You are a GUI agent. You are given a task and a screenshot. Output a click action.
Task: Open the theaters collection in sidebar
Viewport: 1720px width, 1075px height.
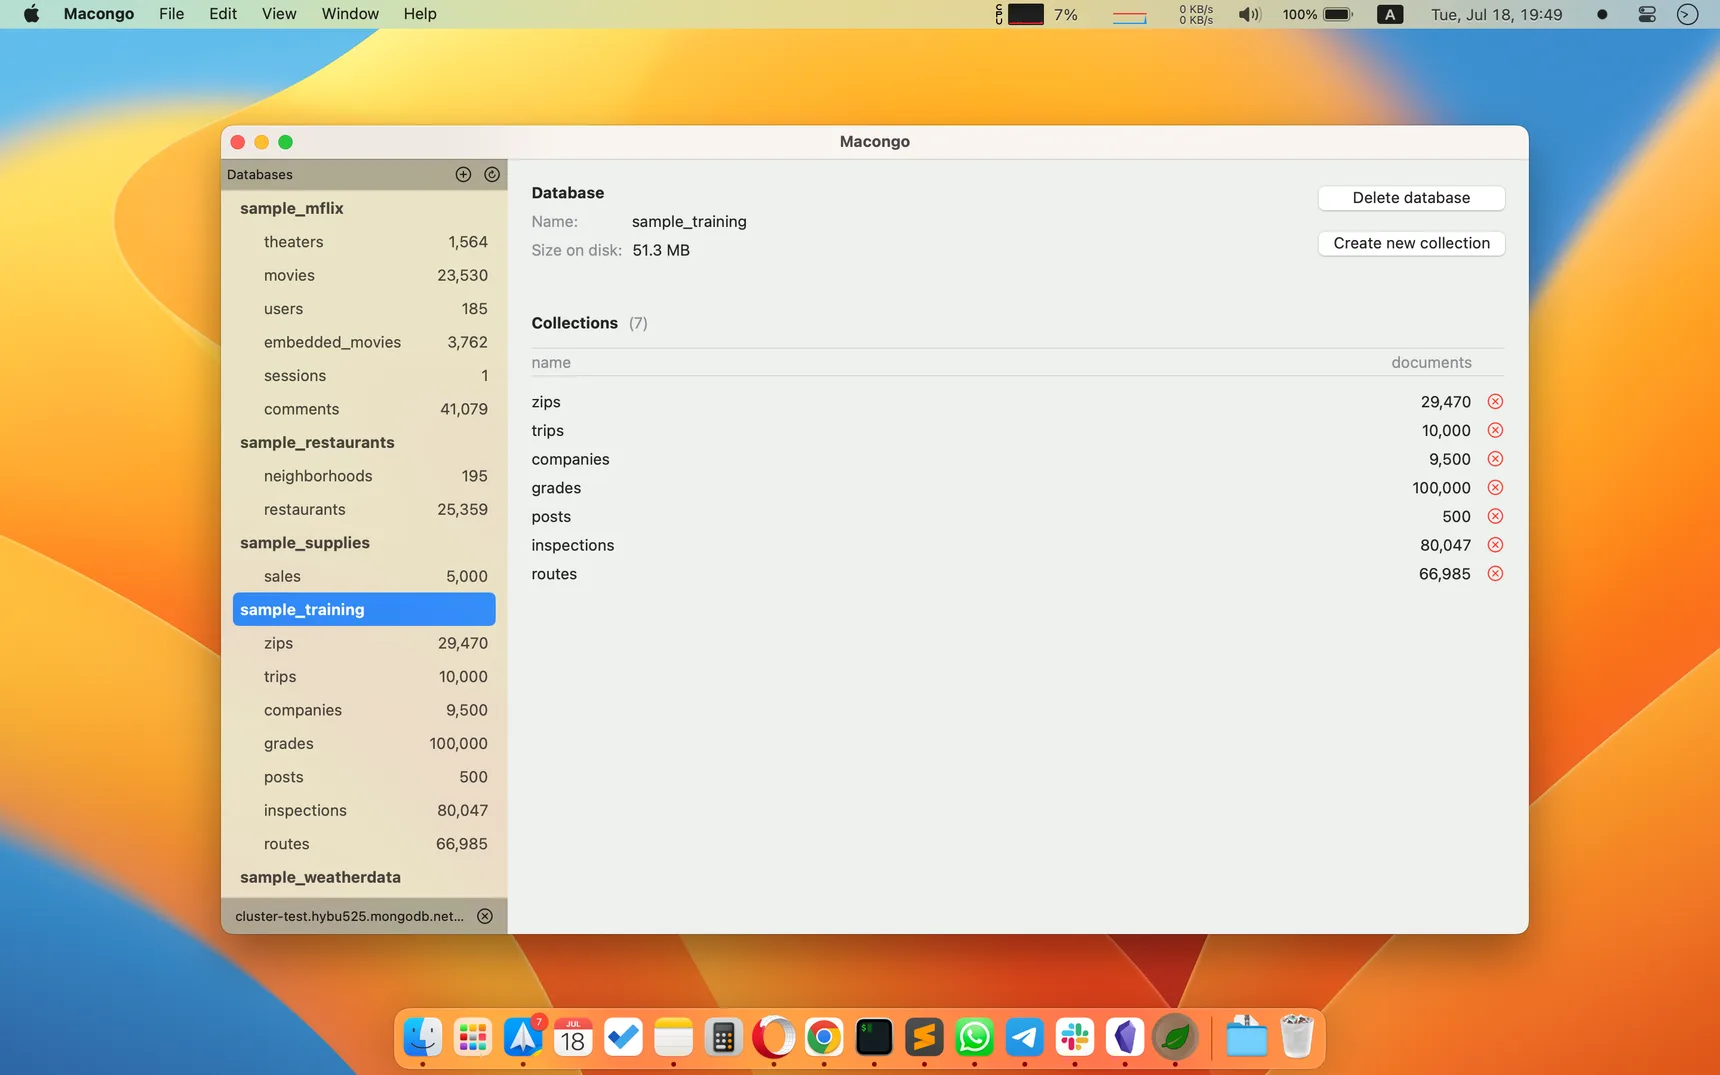[x=364, y=242]
